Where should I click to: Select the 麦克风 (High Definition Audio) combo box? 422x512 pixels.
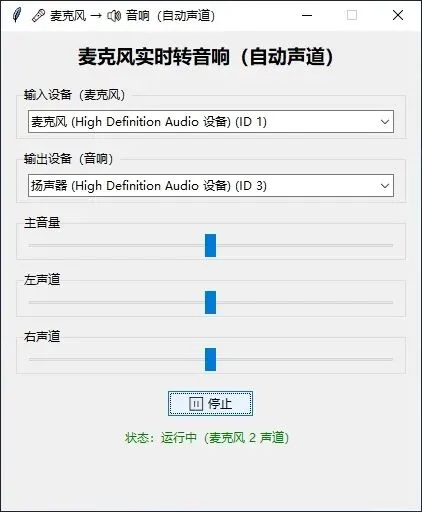(x=211, y=122)
